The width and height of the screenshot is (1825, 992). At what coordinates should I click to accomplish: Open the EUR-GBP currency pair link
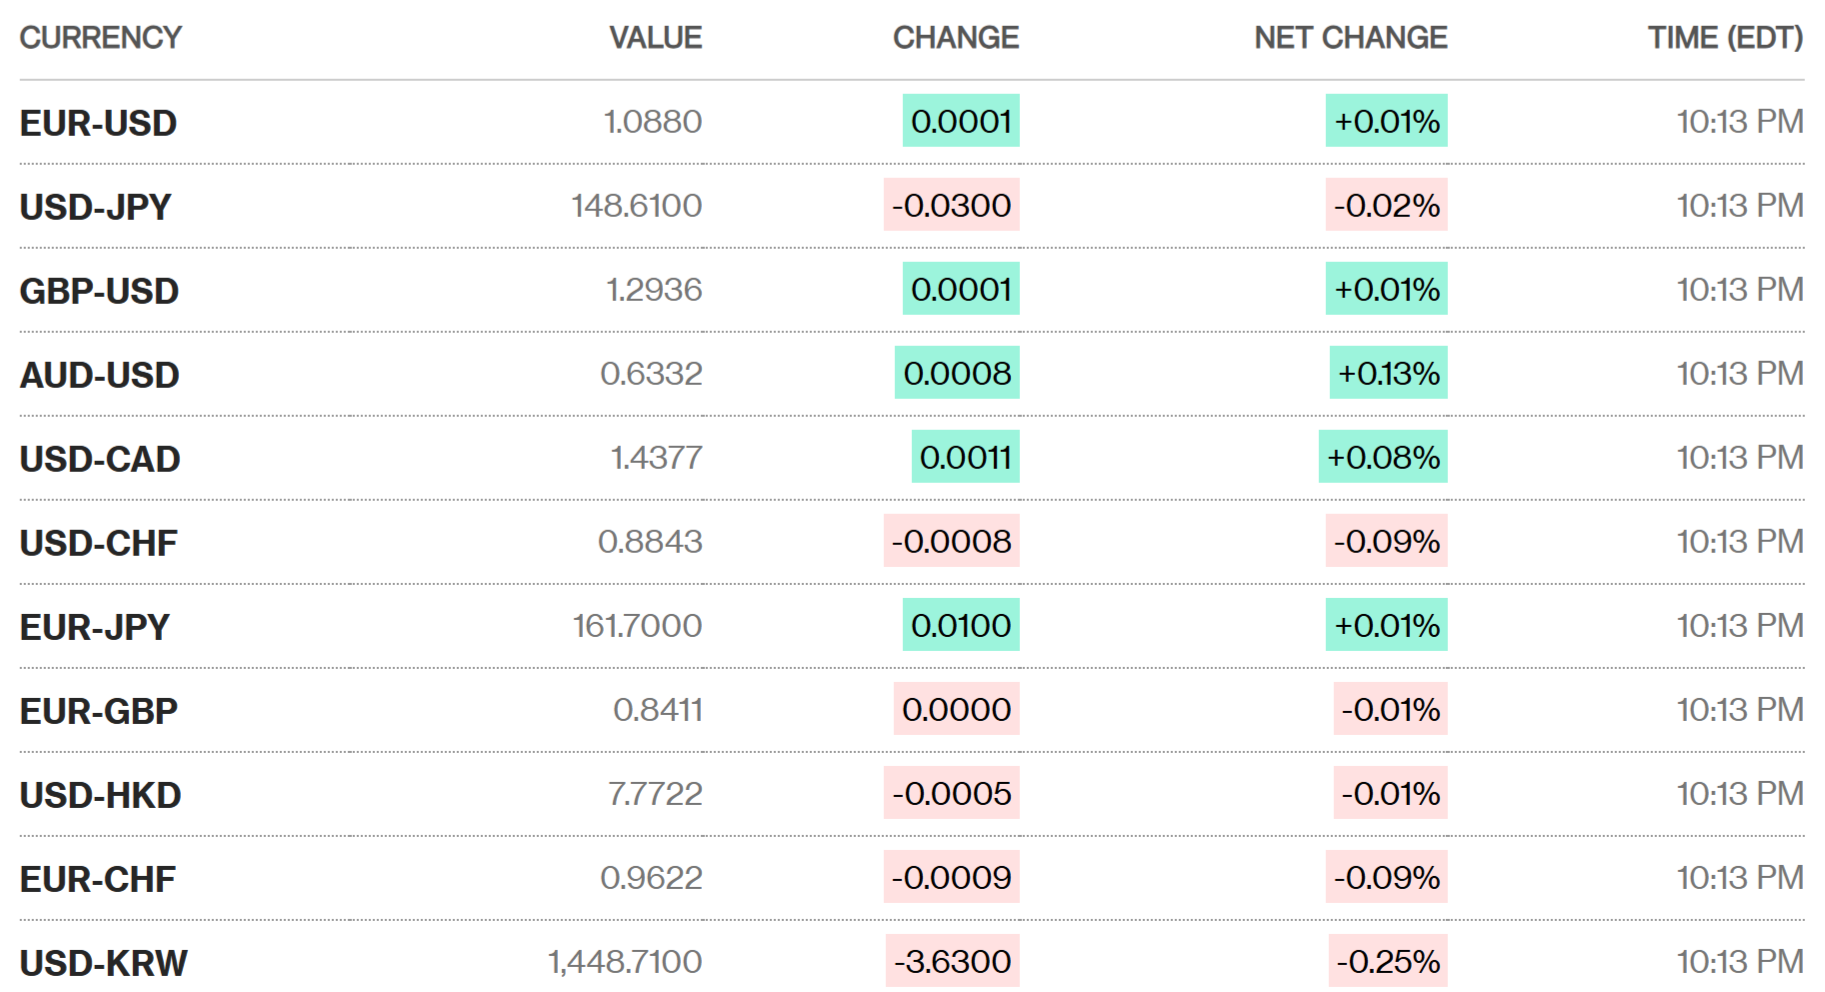coord(98,711)
